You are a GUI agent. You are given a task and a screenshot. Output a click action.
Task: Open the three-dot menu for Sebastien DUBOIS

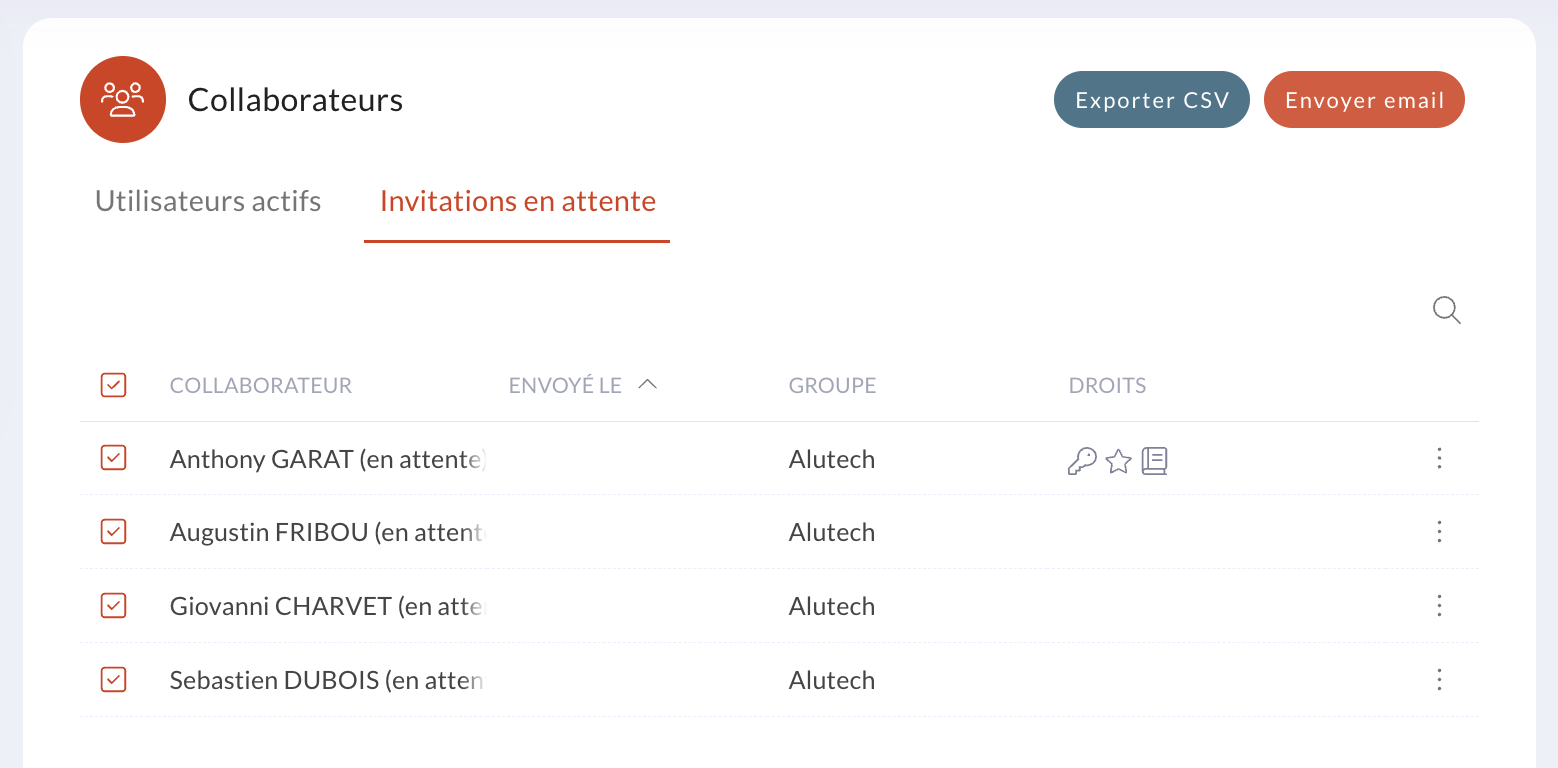(x=1440, y=680)
